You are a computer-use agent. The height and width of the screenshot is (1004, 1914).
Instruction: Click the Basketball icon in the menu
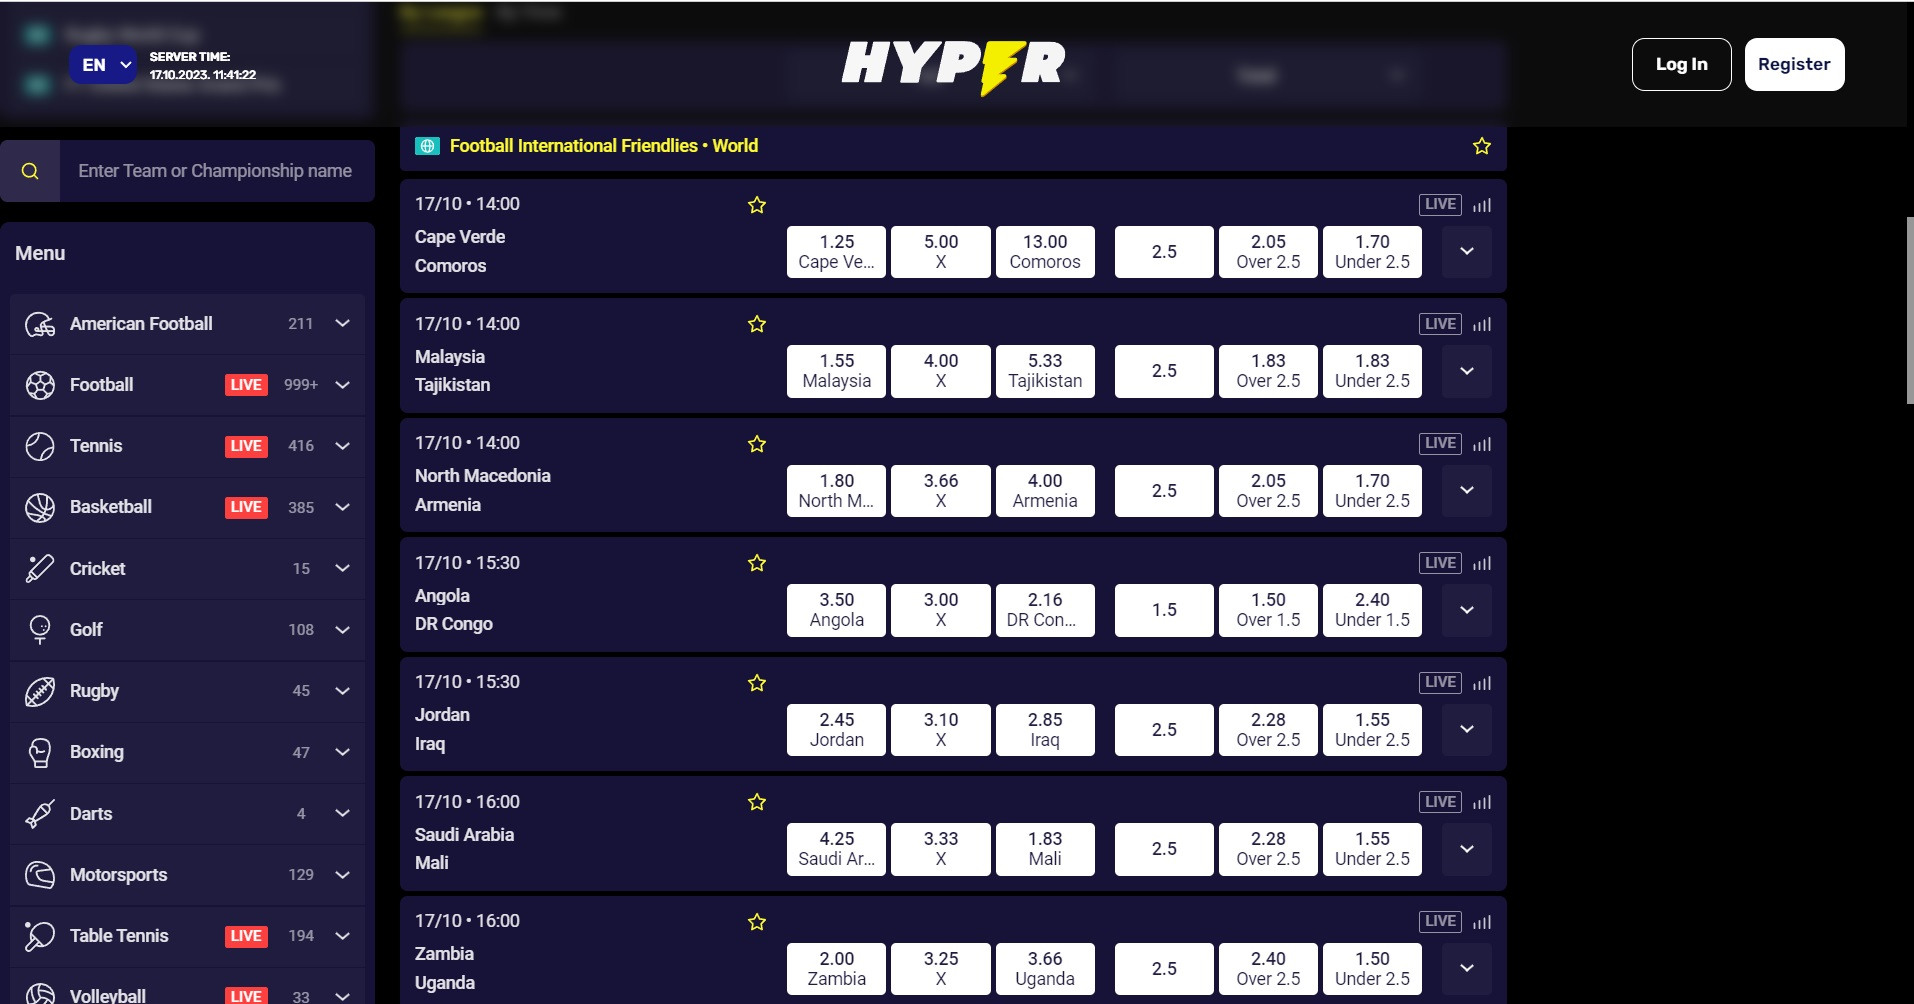[x=40, y=507]
